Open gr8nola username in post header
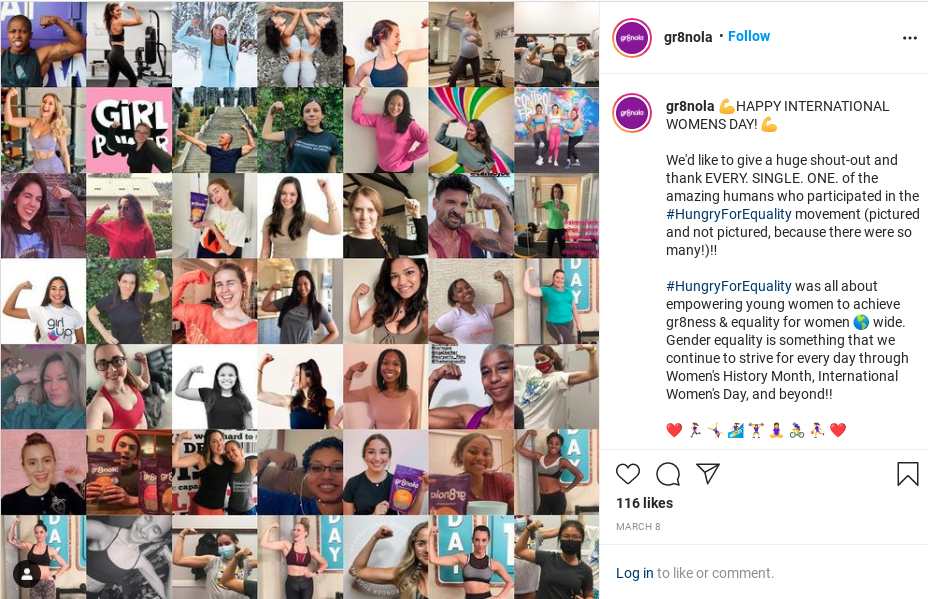Image resolution: width=928 pixels, height=599 pixels. click(688, 37)
